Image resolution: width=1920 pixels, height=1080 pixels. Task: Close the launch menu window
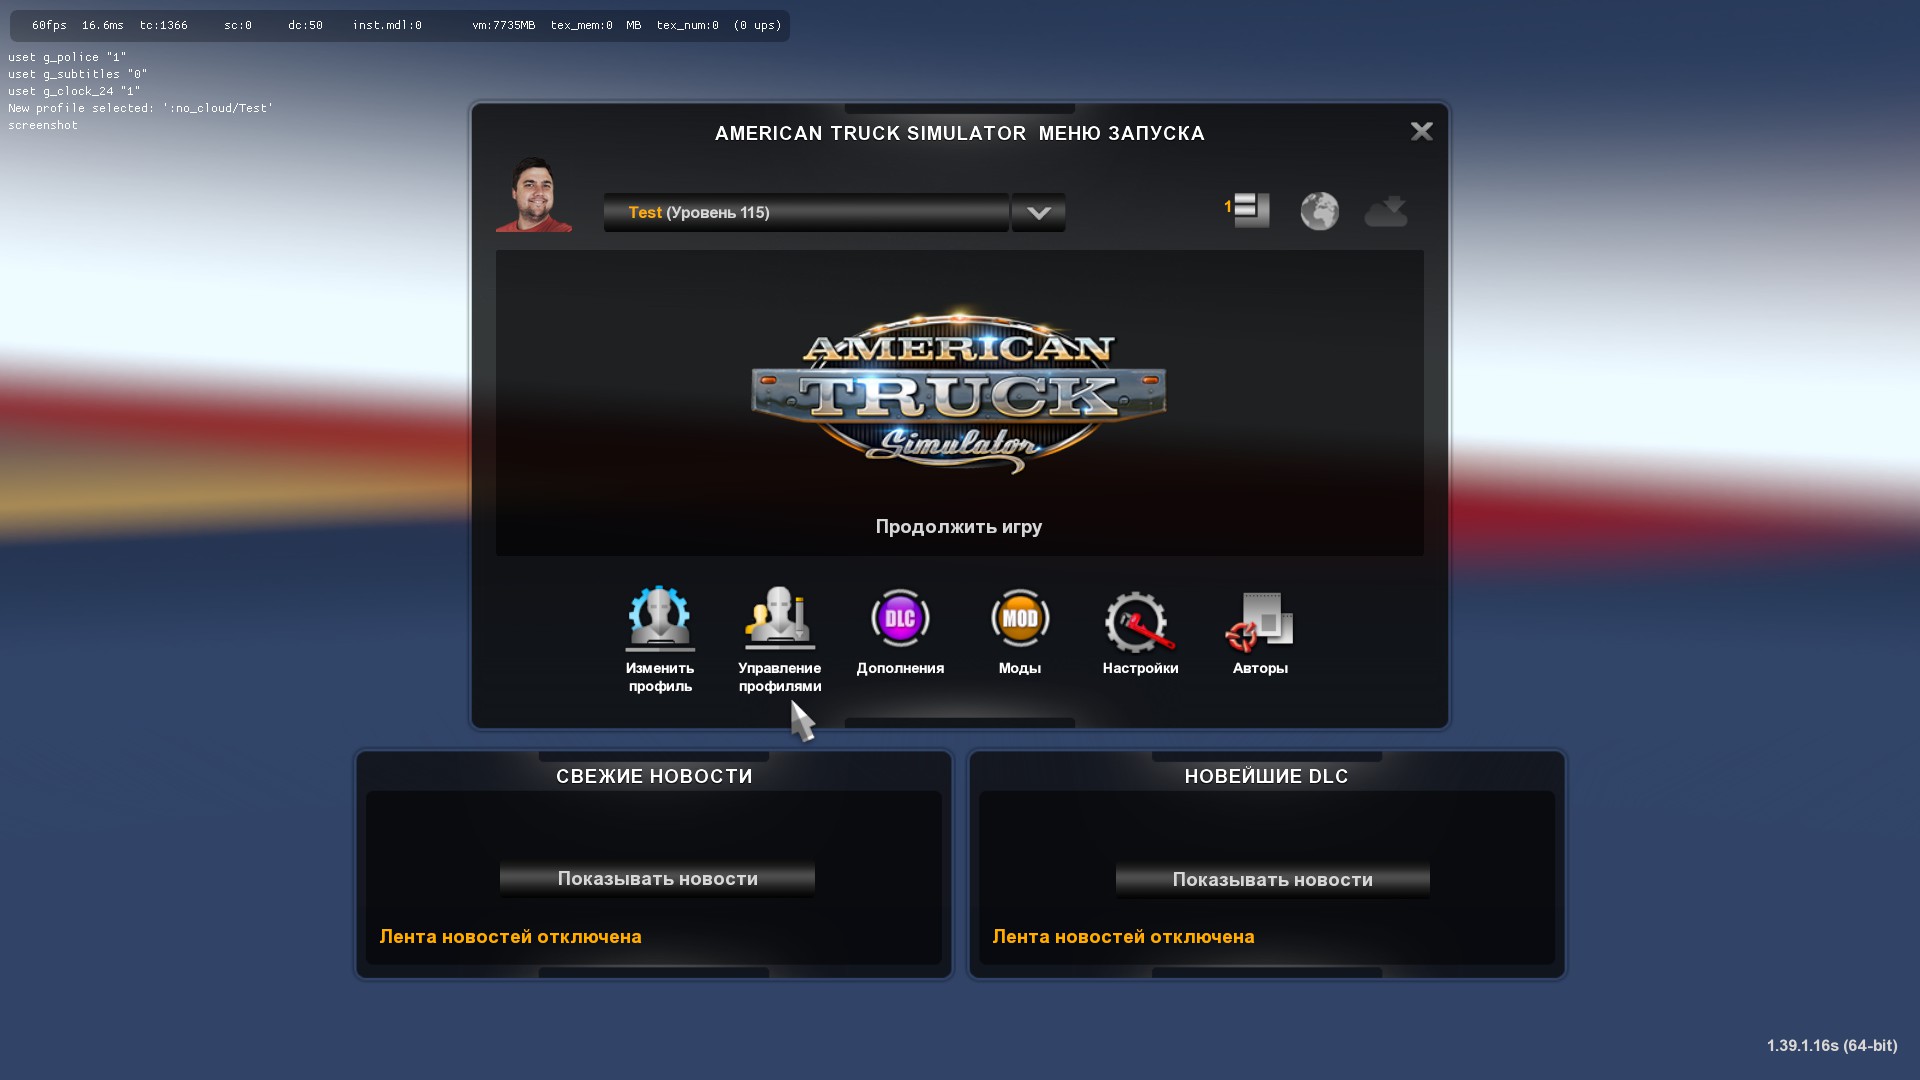[x=1421, y=132]
